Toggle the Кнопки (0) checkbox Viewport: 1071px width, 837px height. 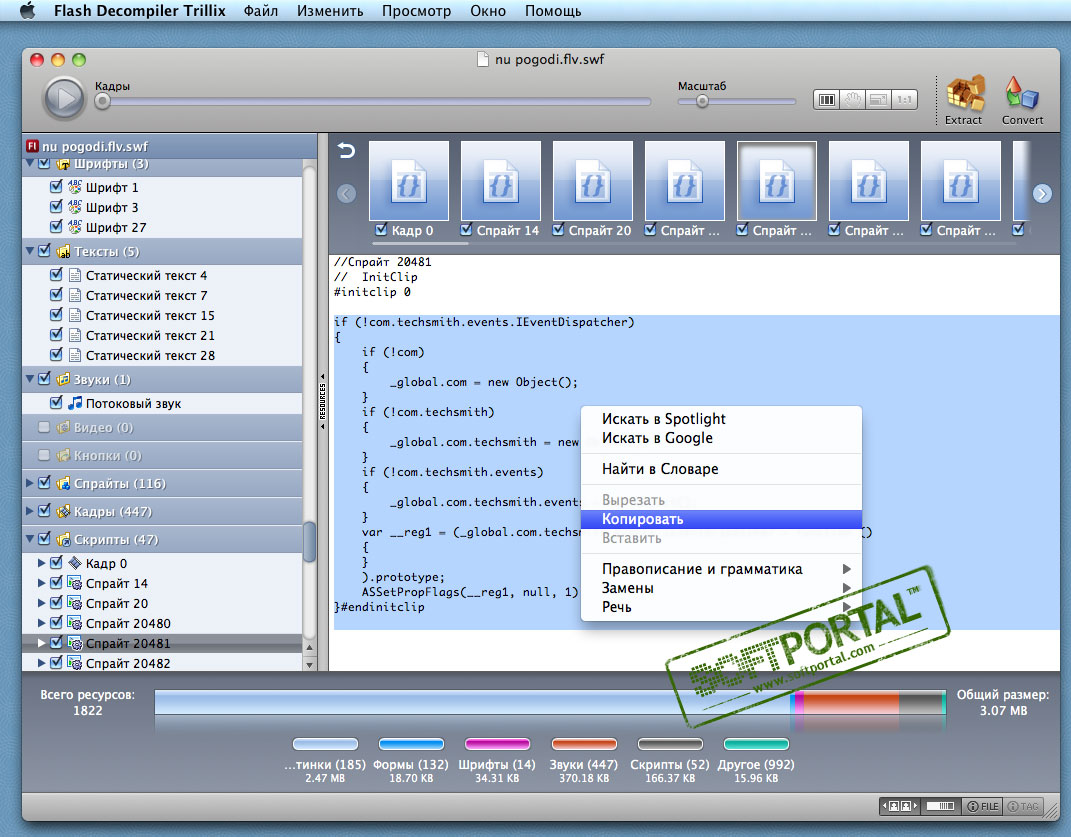coord(44,455)
